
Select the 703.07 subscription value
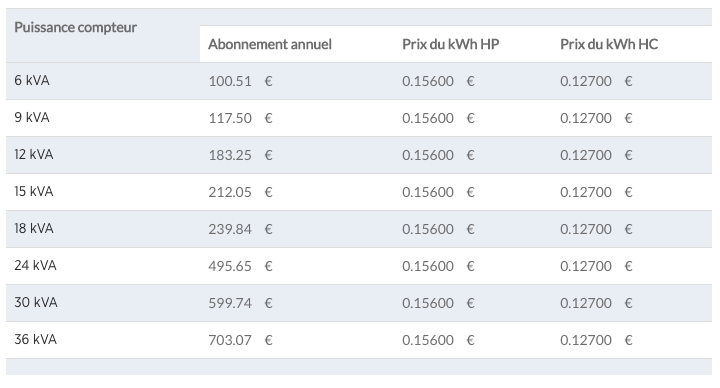pyautogui.click(x=230, y=340)
